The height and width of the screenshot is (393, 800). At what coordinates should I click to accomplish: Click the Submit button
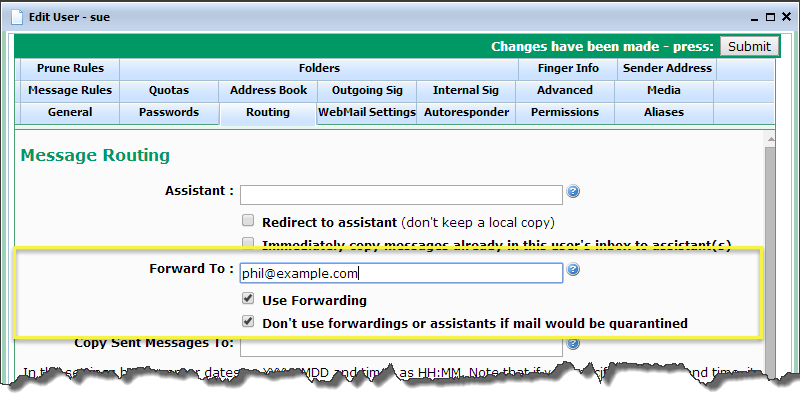coord(749,46)
